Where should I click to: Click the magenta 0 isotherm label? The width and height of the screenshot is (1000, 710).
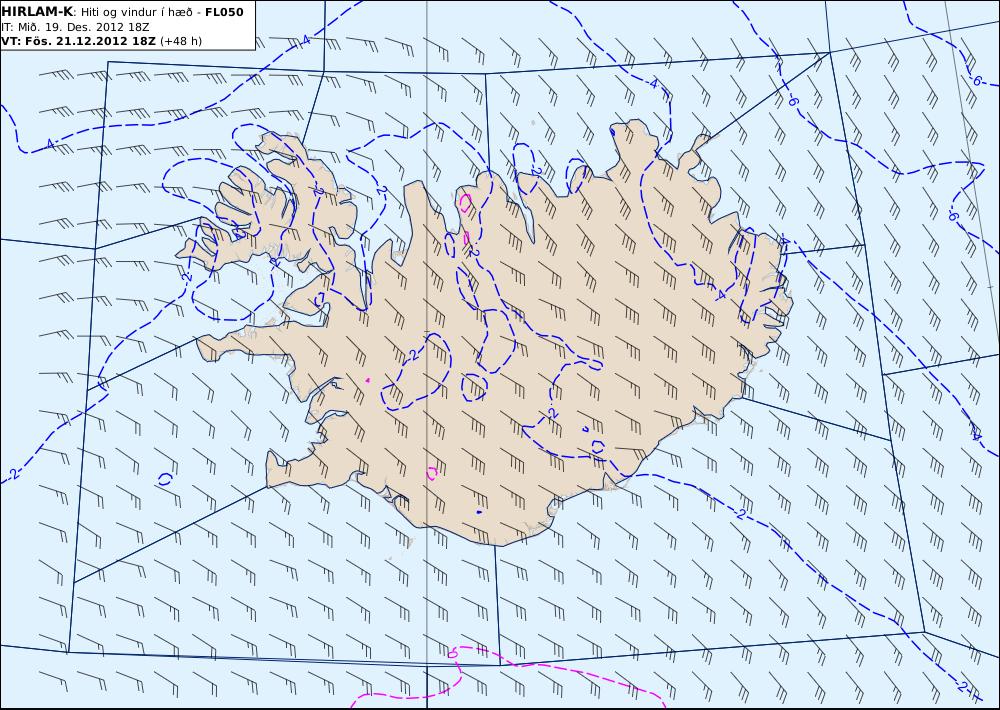[453, 653]
